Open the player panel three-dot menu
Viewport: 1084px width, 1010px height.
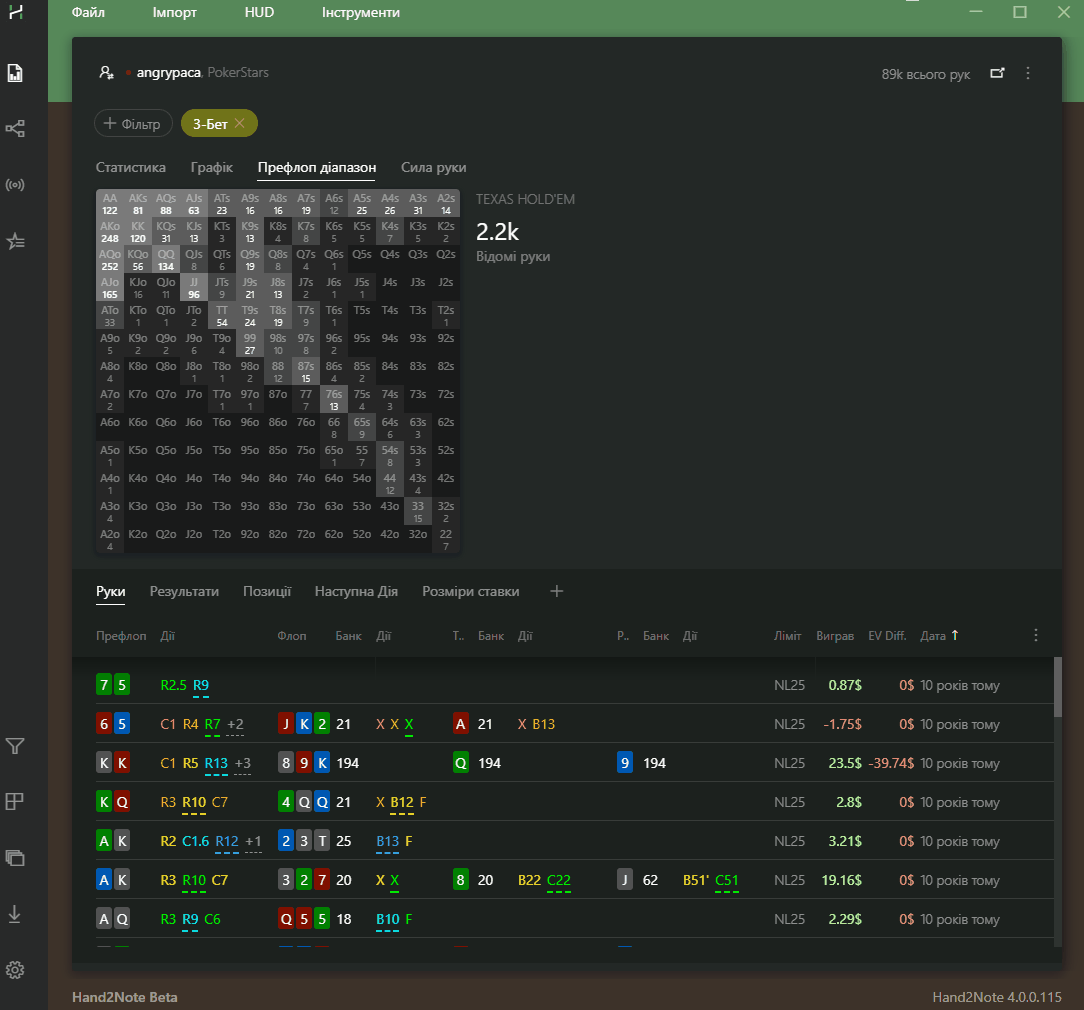point(1028,73)
